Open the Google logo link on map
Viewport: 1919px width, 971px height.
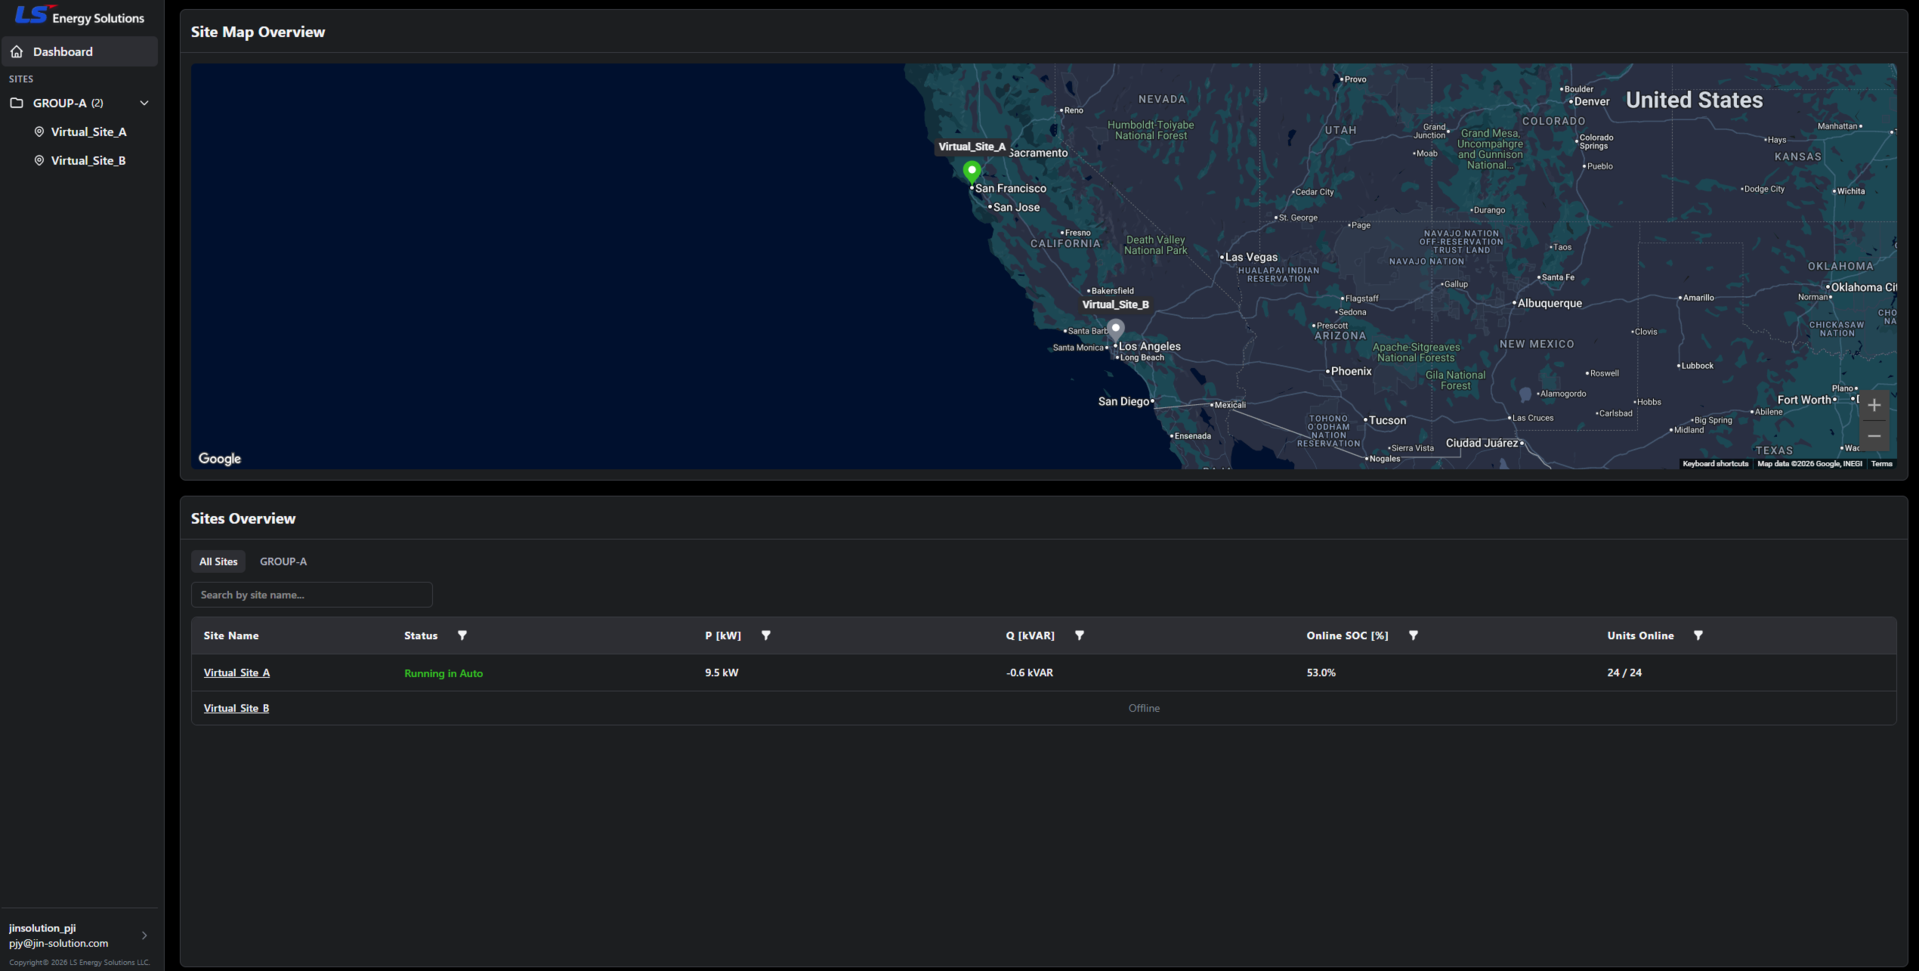pyautogui.click(x=220, y=459)
